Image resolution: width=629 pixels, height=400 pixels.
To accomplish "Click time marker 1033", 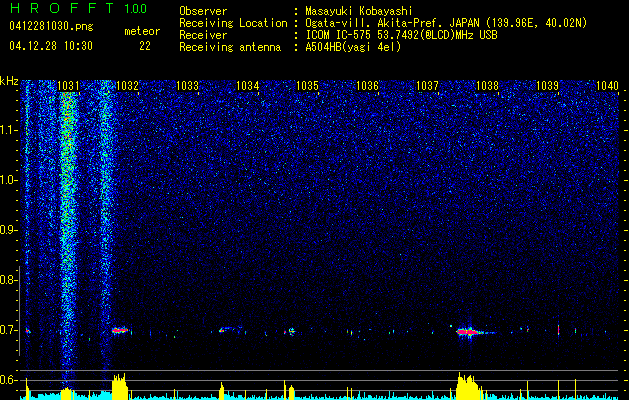I will click(x=187, y=86).
